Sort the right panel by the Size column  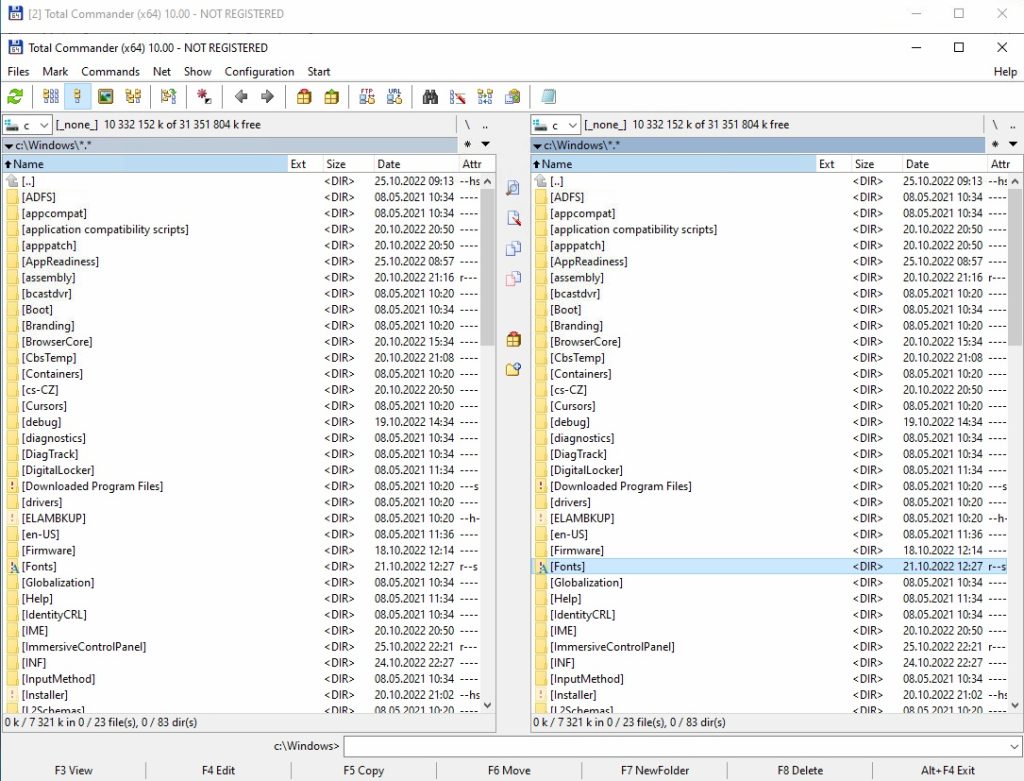click(876, 164)
